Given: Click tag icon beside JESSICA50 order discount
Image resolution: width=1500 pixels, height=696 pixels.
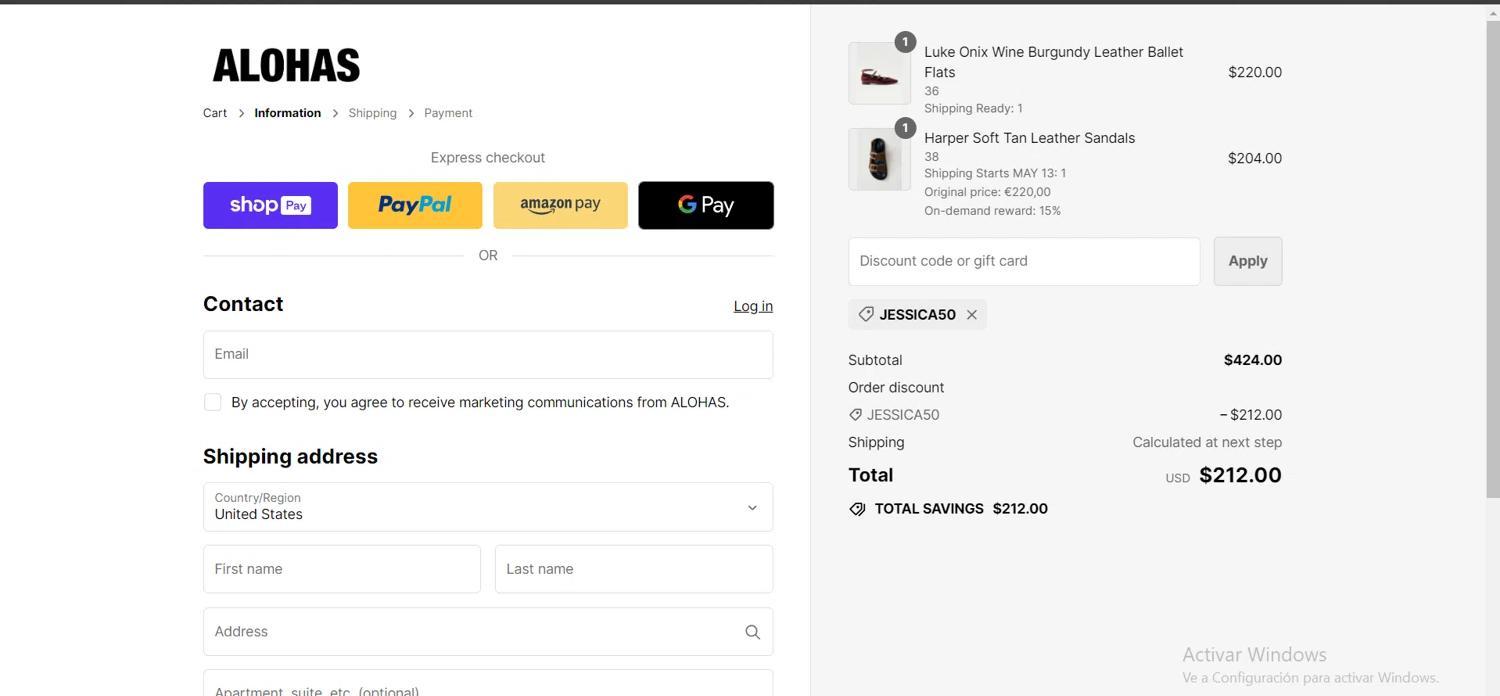Looking at the screenshot, I should [855, 415].
